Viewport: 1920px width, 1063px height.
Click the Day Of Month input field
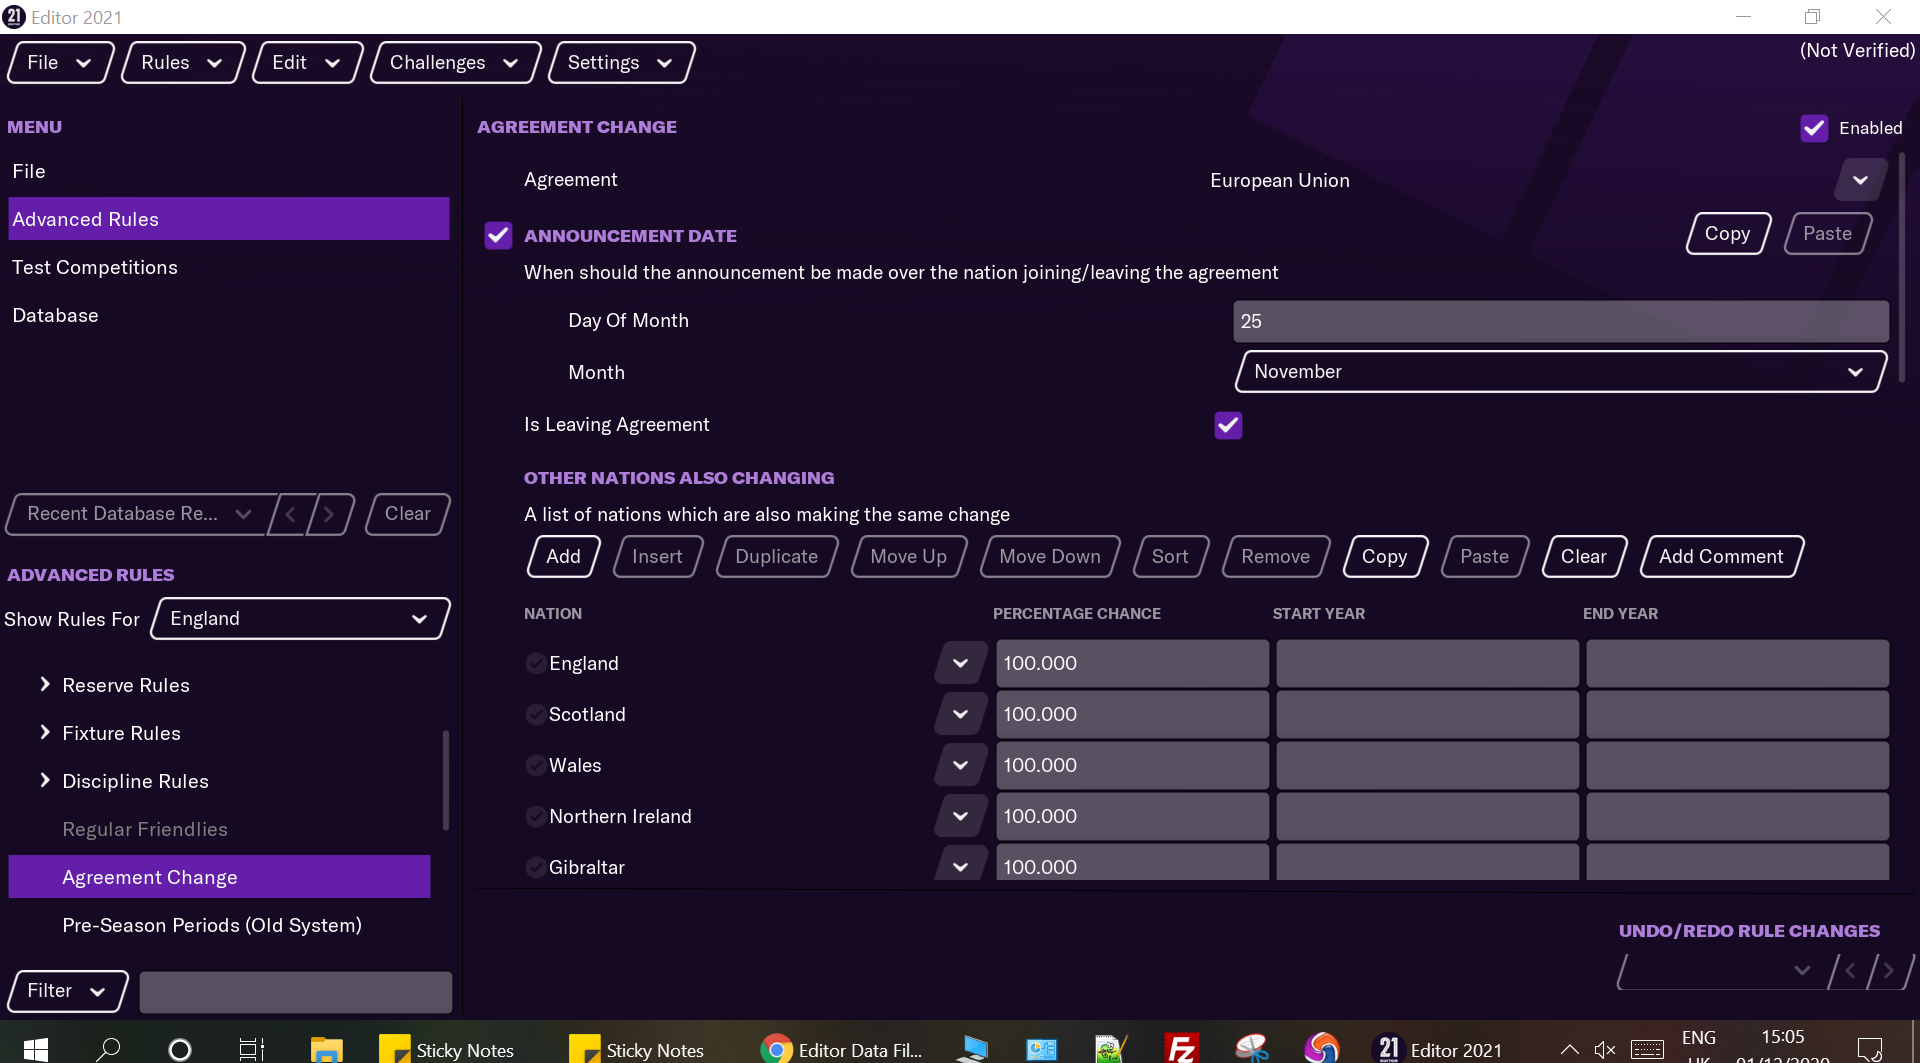(x=1560, y=322)
